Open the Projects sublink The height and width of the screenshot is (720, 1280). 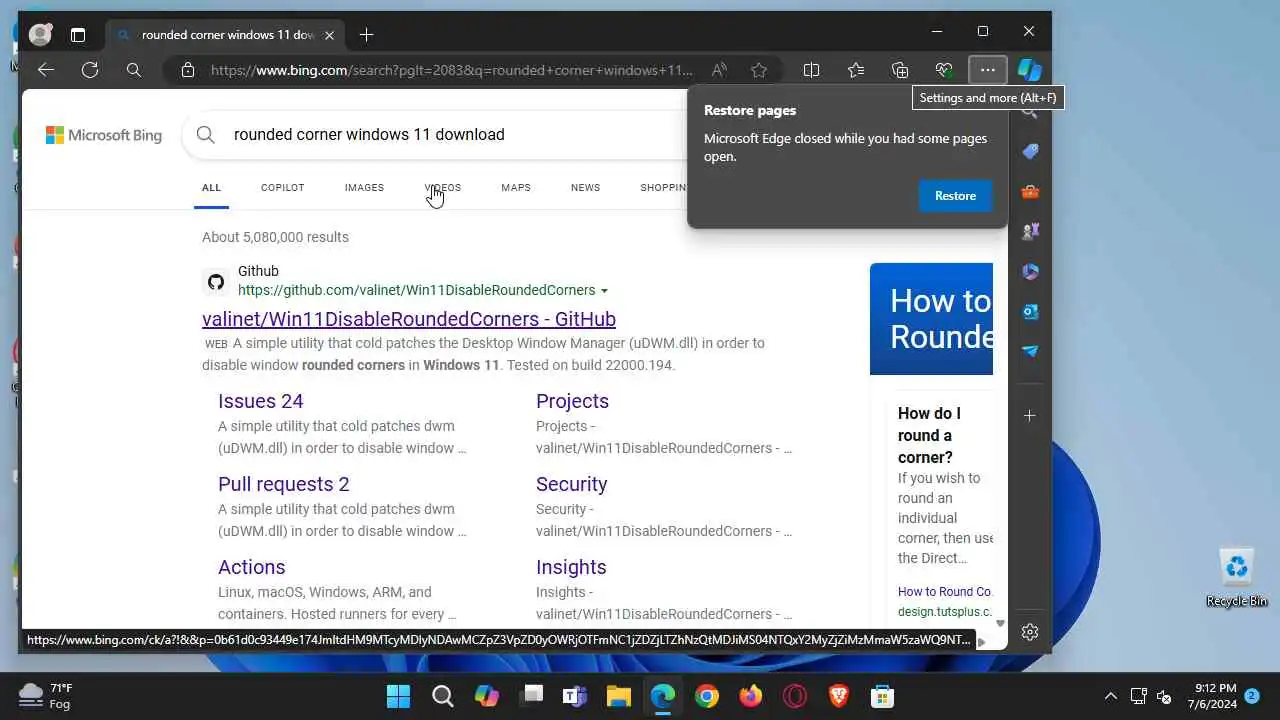572,401
